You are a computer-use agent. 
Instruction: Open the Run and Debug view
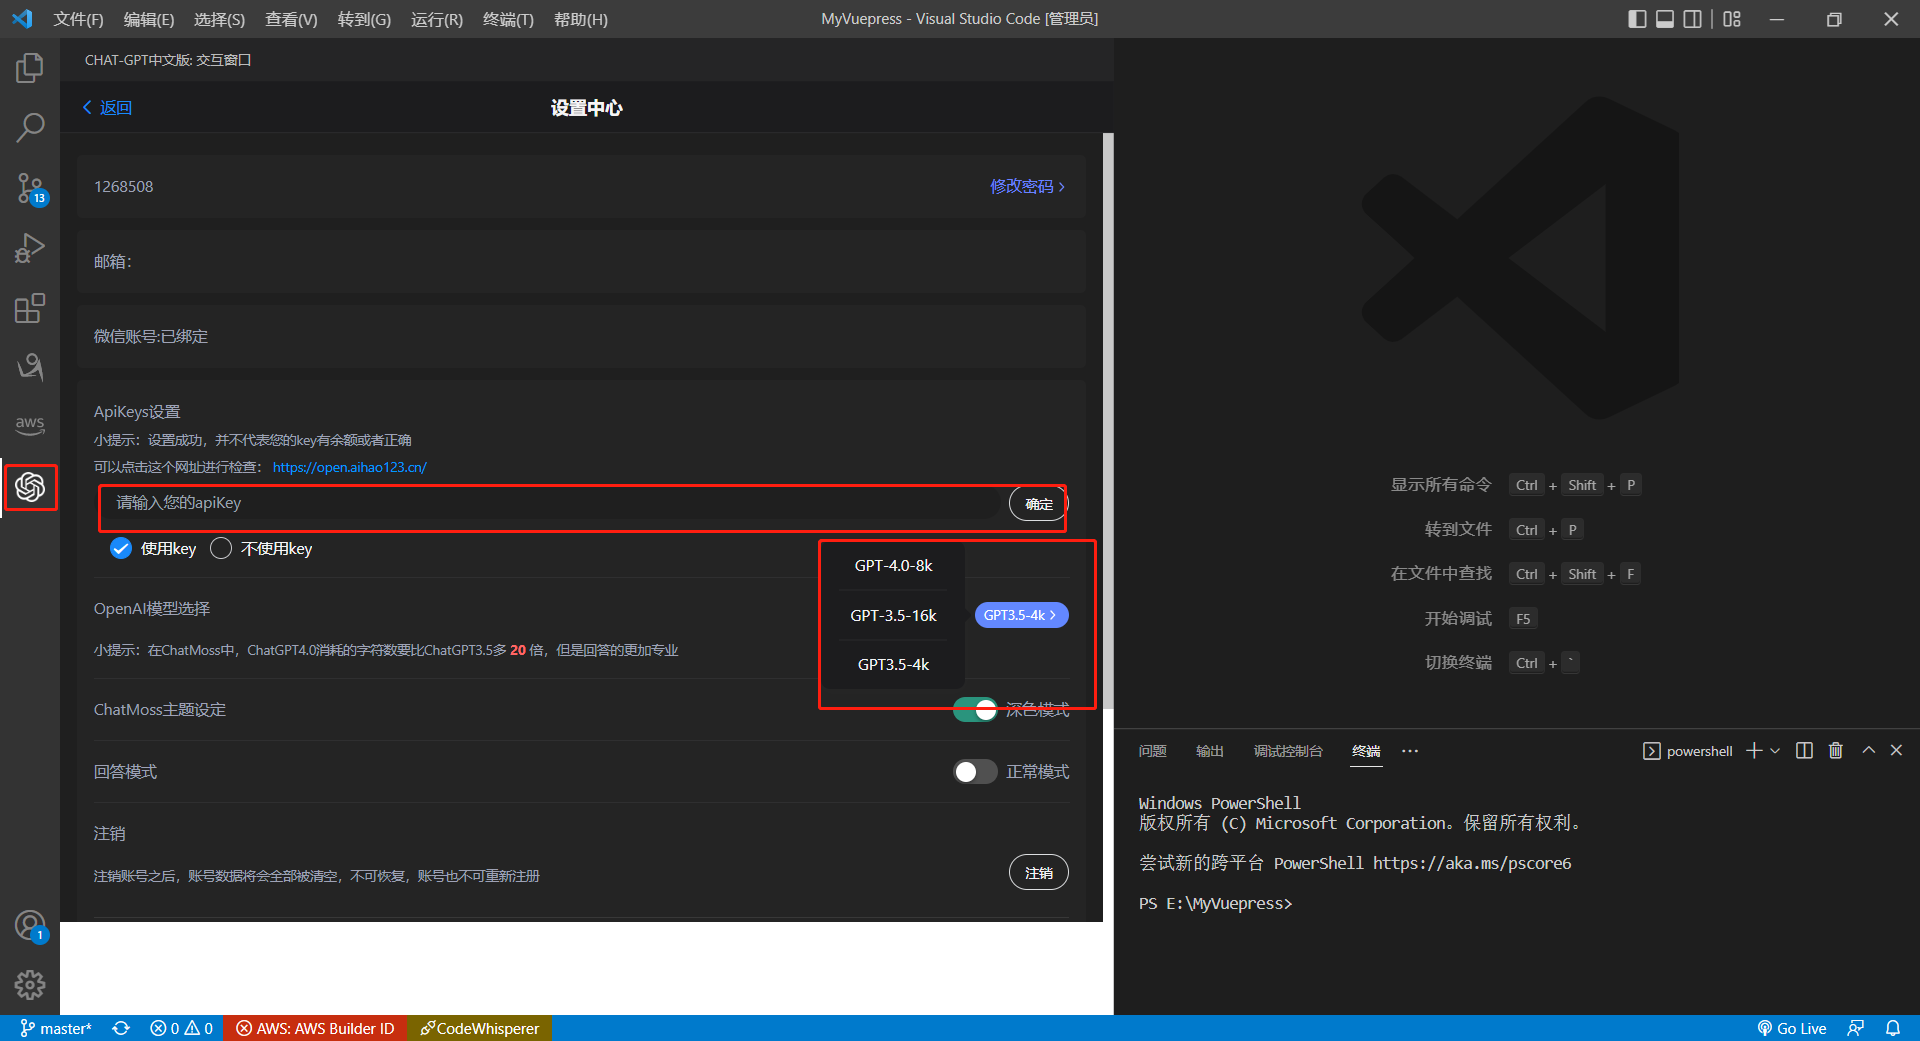point(30,248)
